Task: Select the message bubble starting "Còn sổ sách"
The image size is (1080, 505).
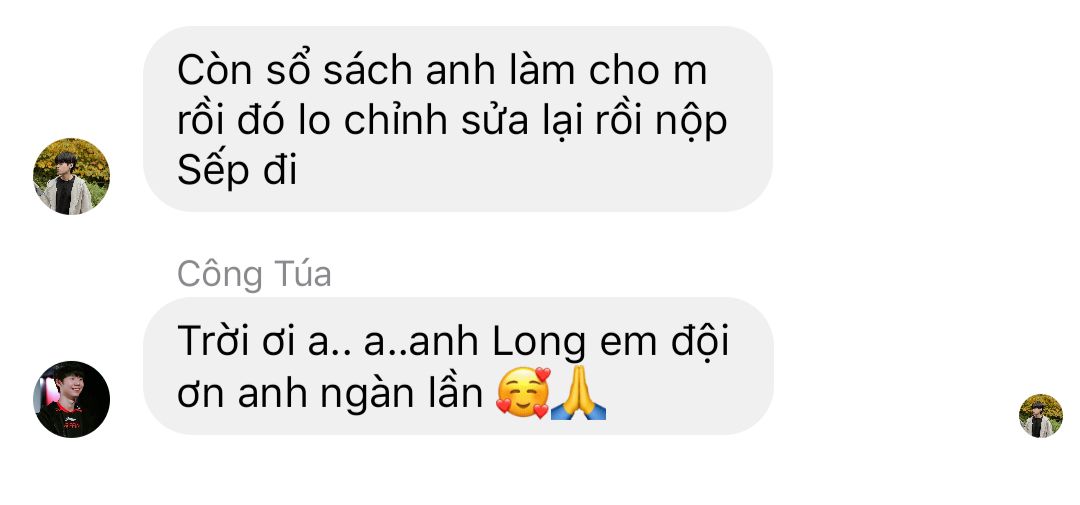Action: pos(457,118)
